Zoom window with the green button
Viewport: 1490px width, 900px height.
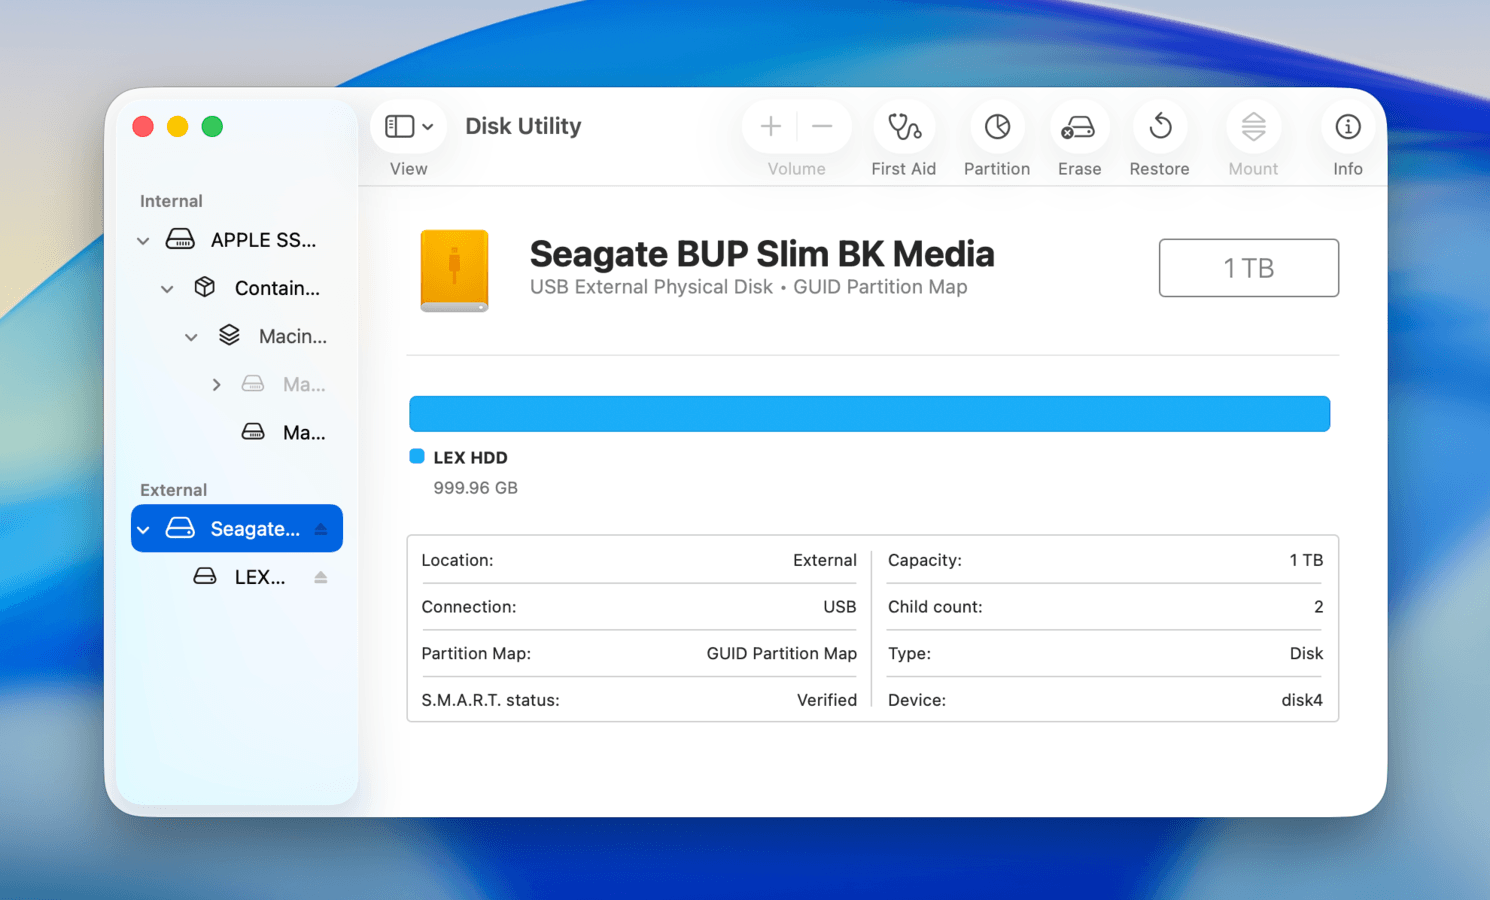click(x=212, y=127)
